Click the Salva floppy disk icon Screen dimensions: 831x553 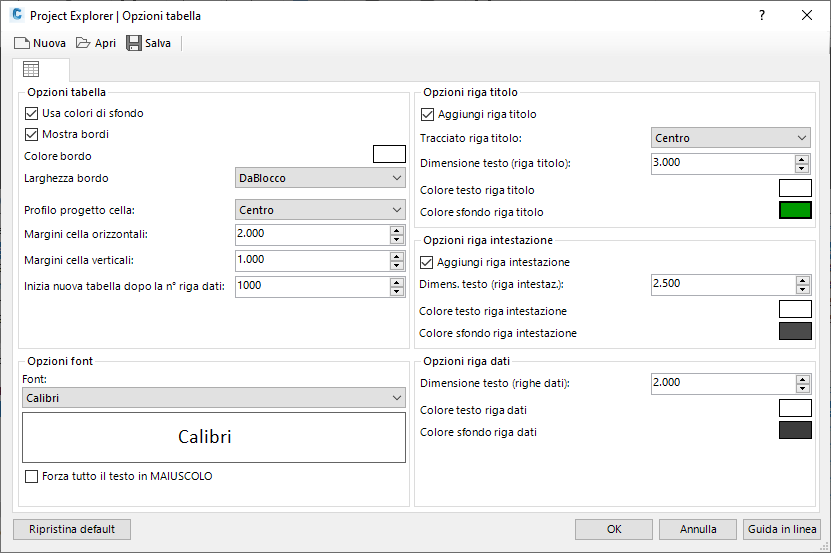point(134,43)
